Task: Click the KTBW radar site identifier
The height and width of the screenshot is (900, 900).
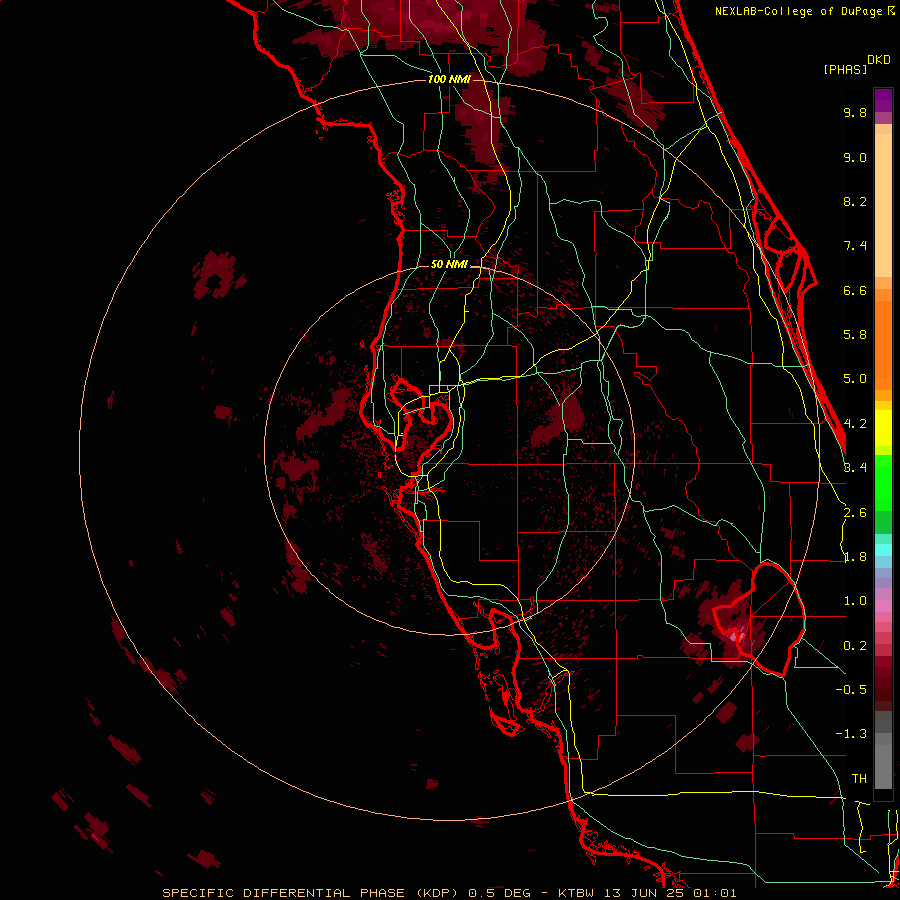Action: [x=574, y=893]
